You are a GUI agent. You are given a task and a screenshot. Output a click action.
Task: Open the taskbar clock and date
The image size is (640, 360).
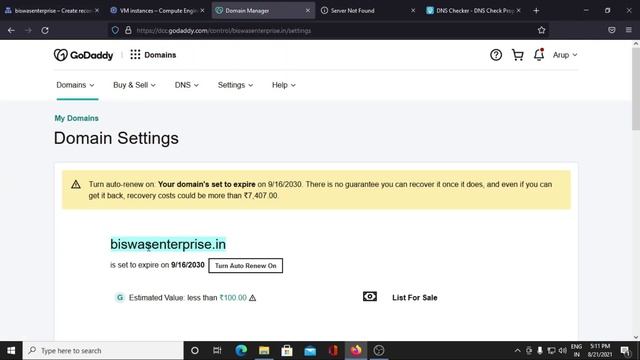(600, 351)
